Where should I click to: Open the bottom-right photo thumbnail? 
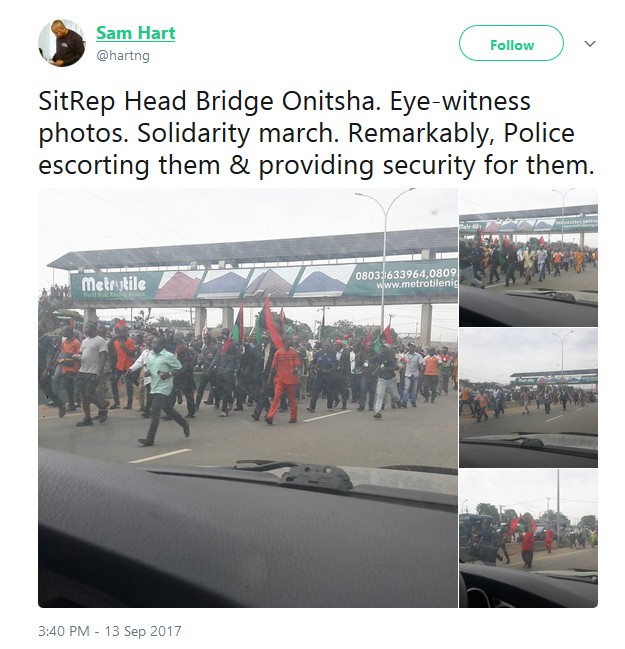528,538
